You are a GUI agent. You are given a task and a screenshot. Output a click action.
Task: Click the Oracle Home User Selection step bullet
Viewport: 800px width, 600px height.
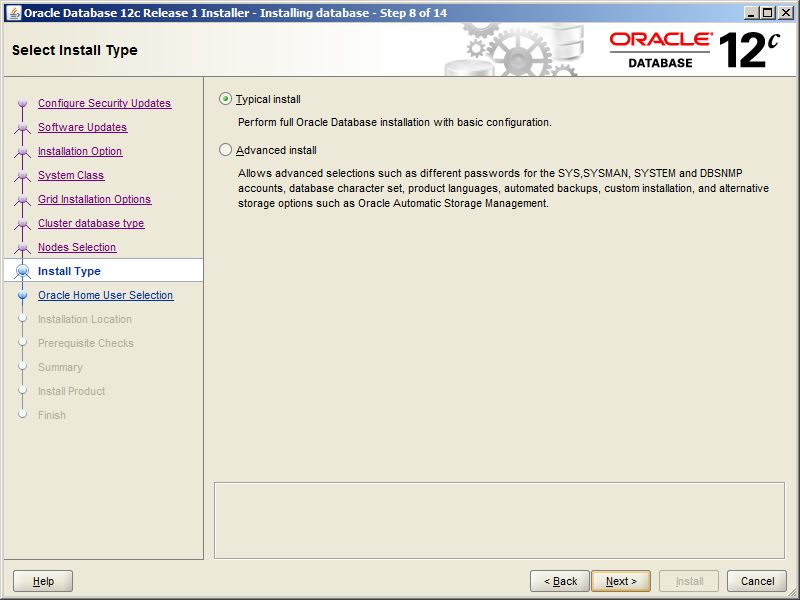pyautogui.click(x=22, y=295)
